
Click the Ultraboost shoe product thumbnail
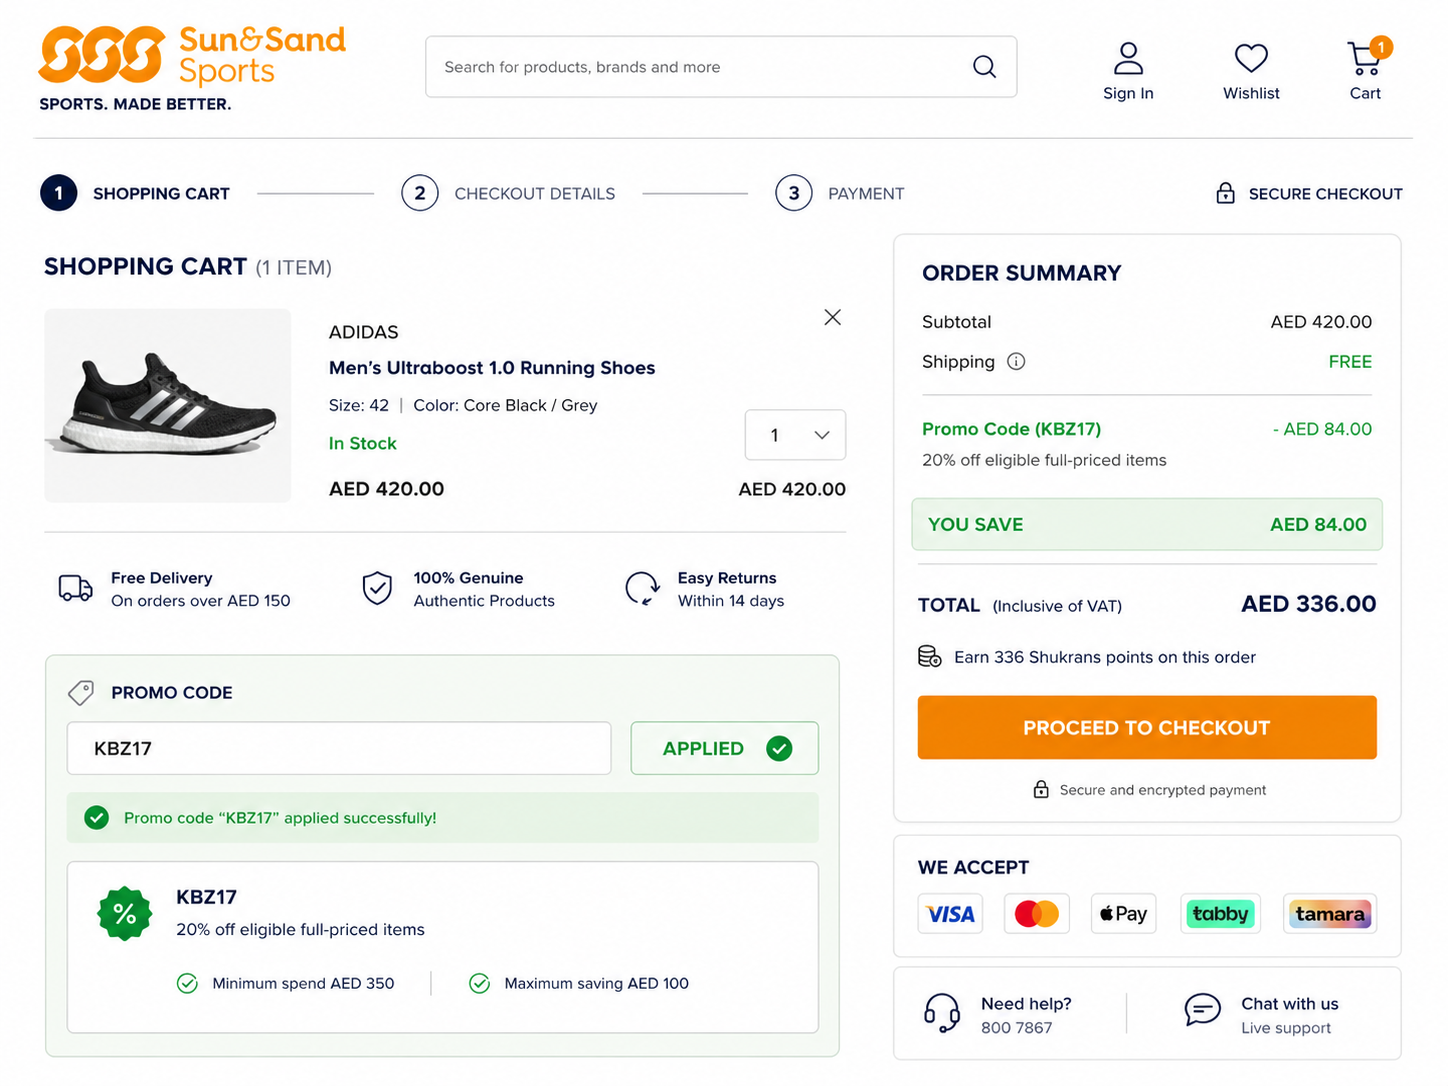(x=168, y=406)
